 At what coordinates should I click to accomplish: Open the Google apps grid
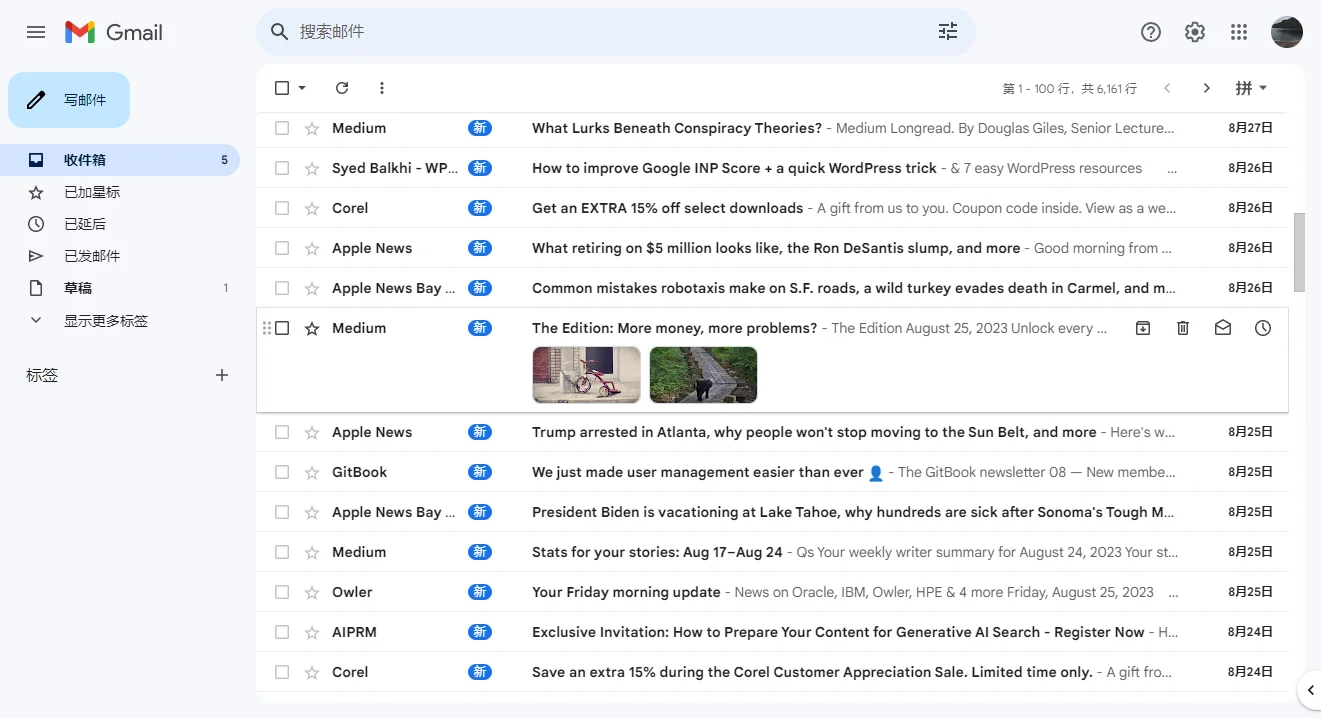(x=1239, y=32)
